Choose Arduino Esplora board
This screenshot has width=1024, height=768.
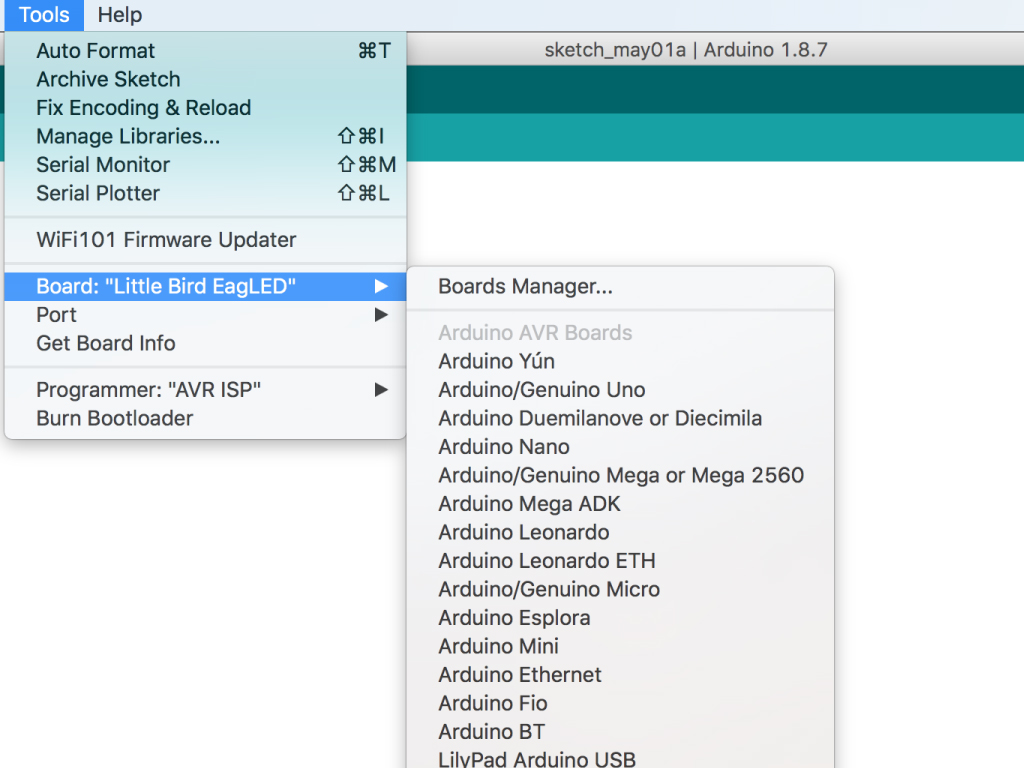[620, 618]
